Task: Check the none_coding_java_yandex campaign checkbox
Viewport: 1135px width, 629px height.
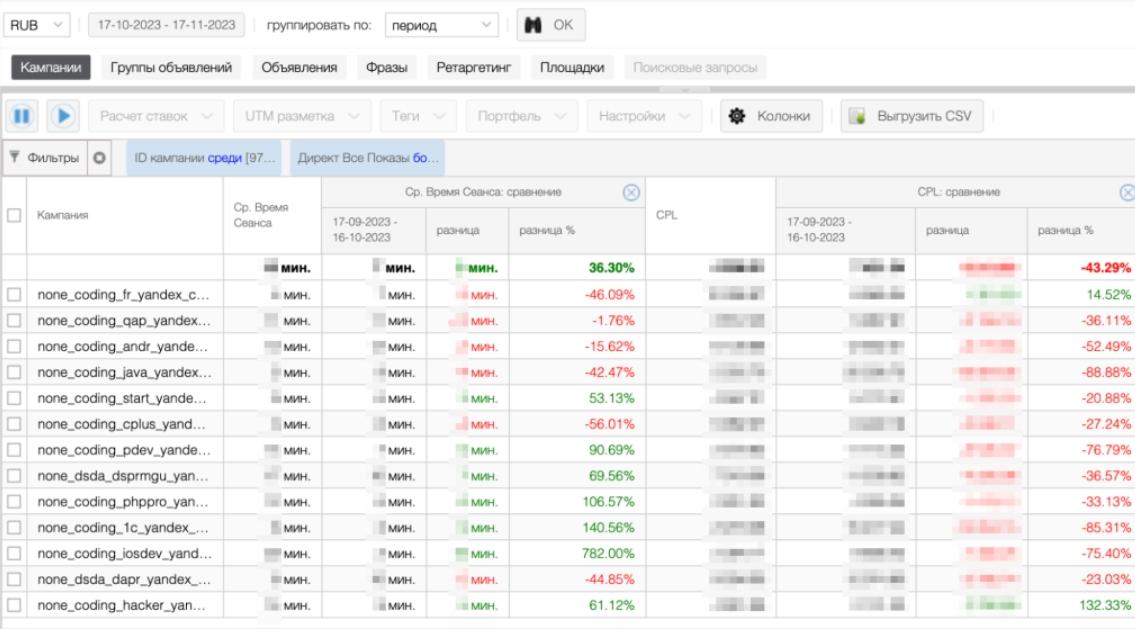Action: (14, 372)
